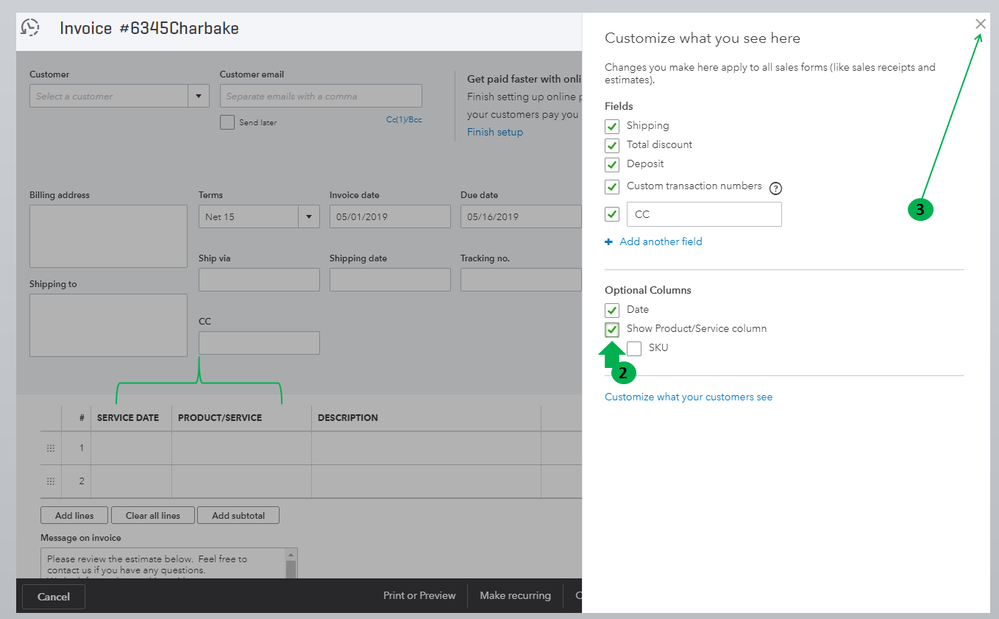Viewport: 999px width, 619px height.
Task: Grab the drag handle for row 1
Action: (x=51, y=448)
